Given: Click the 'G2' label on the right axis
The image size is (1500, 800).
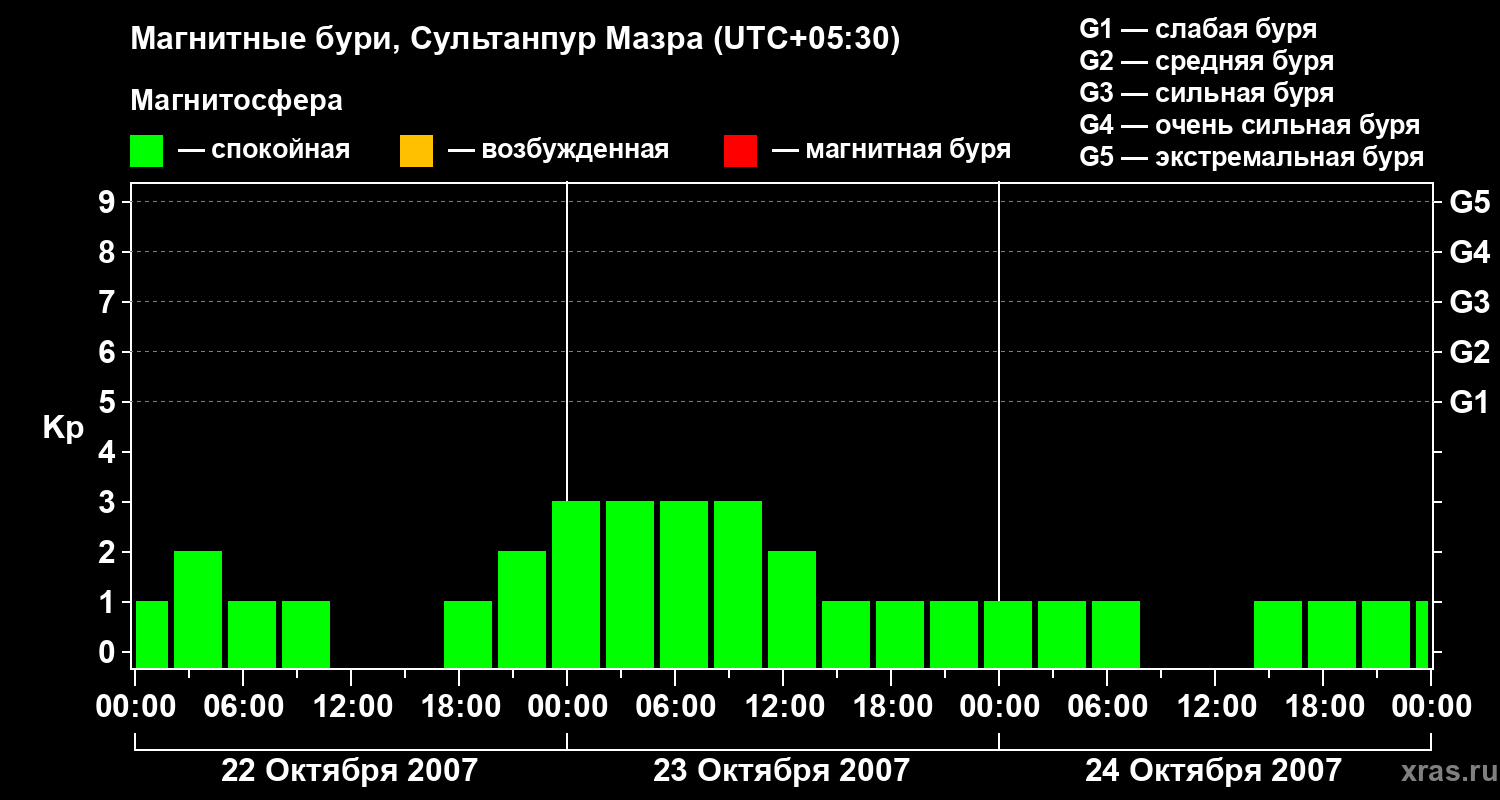Looking at the screenshot, I should click(1470, 352).
